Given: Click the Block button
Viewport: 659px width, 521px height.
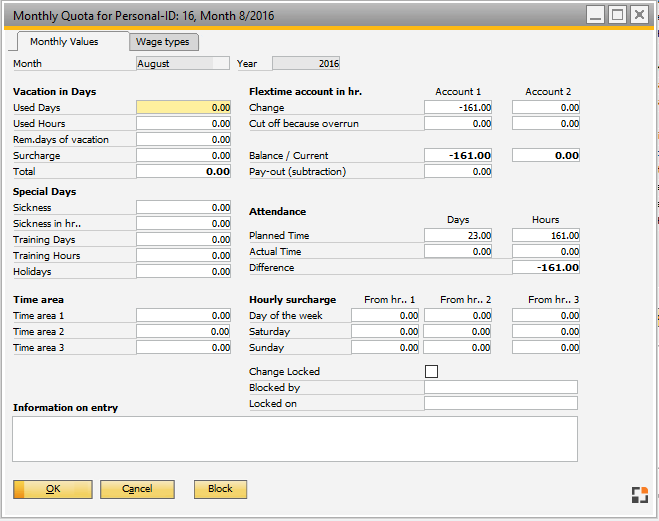Looking at the screenshot, I should pos(220,489).
